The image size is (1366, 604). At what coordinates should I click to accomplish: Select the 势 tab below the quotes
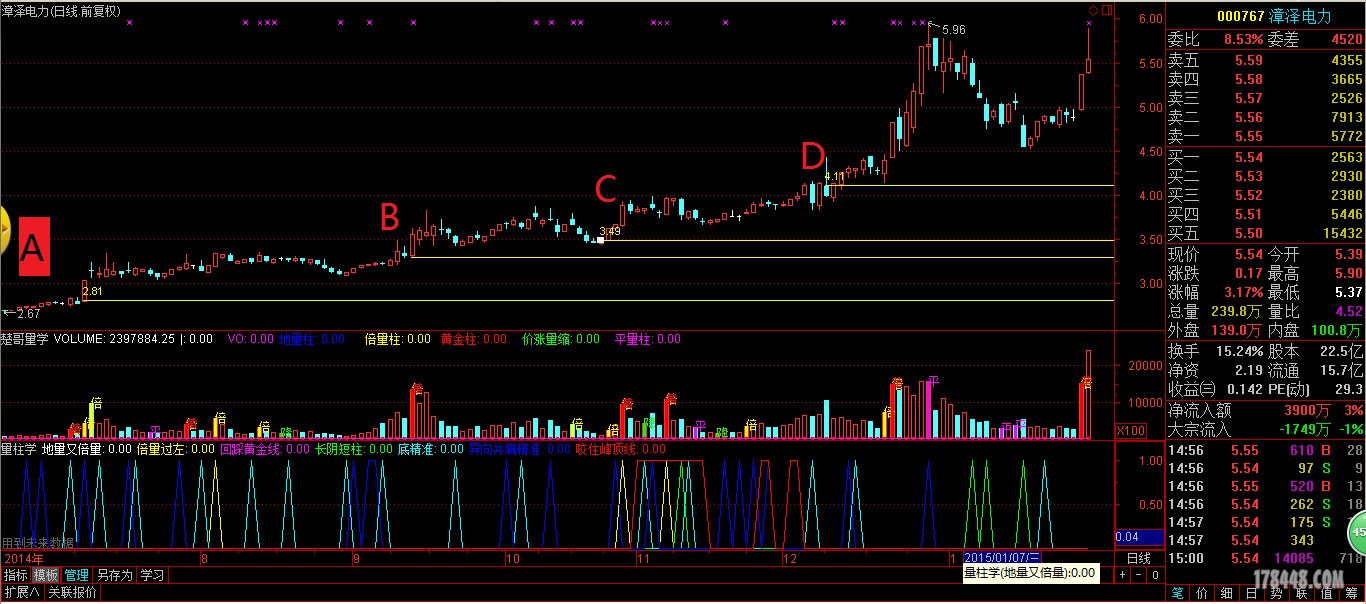1278,593
